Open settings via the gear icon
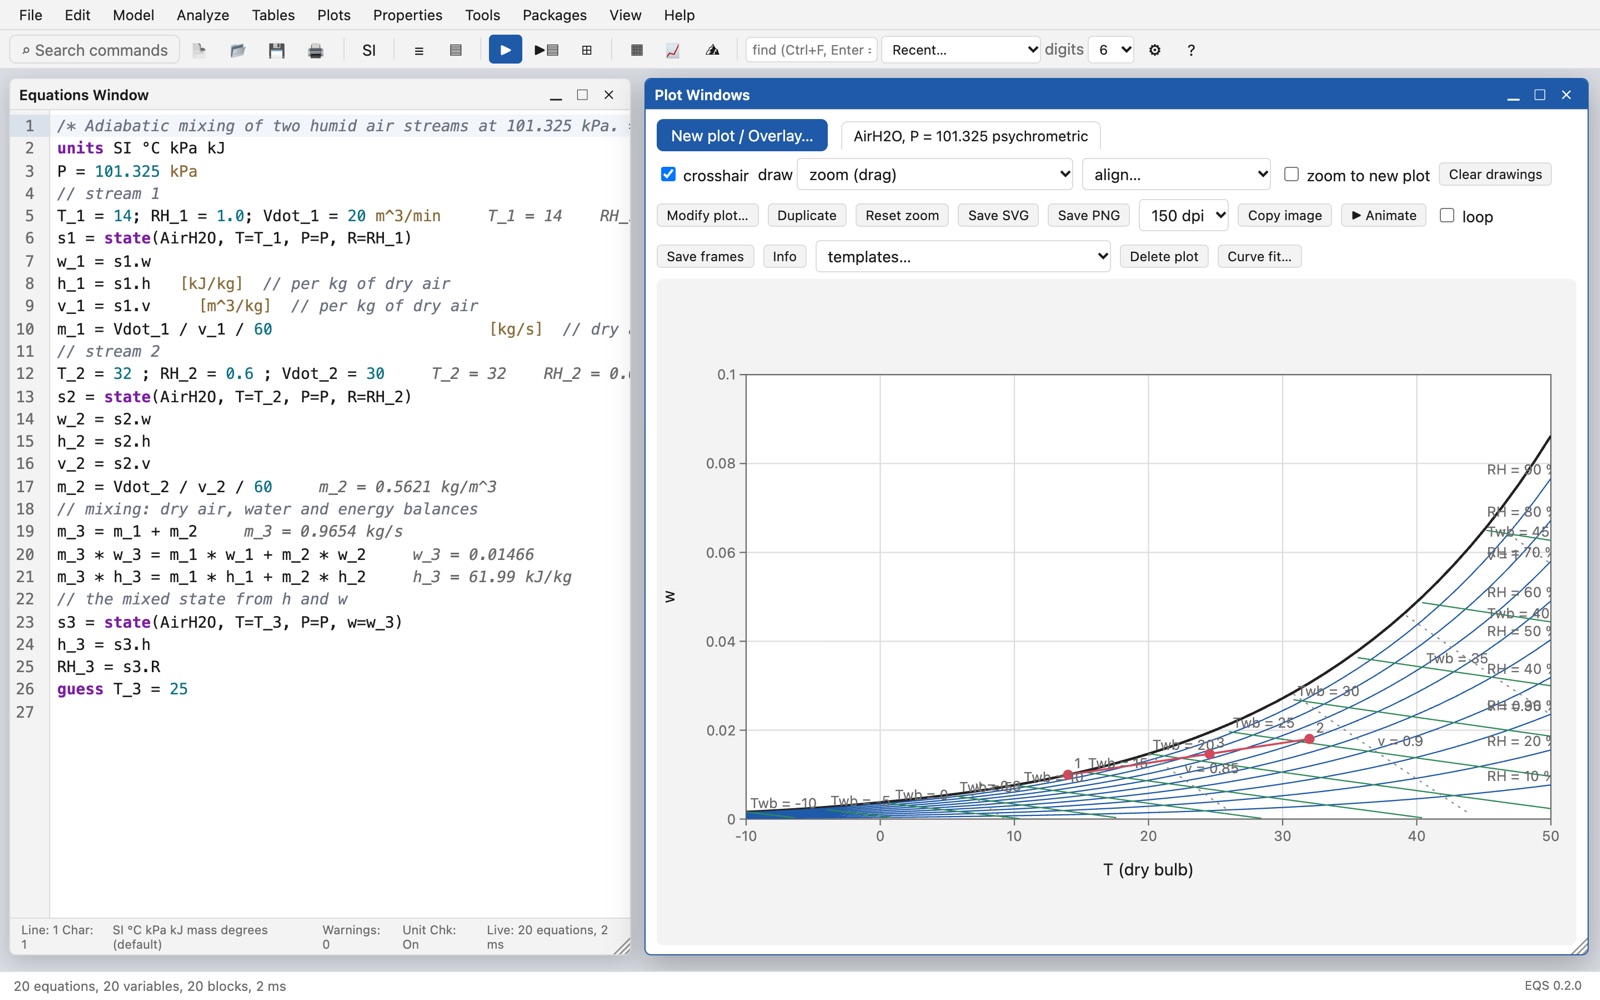The height and width of the screenshot is (1000, 1600). (1155, 50)
